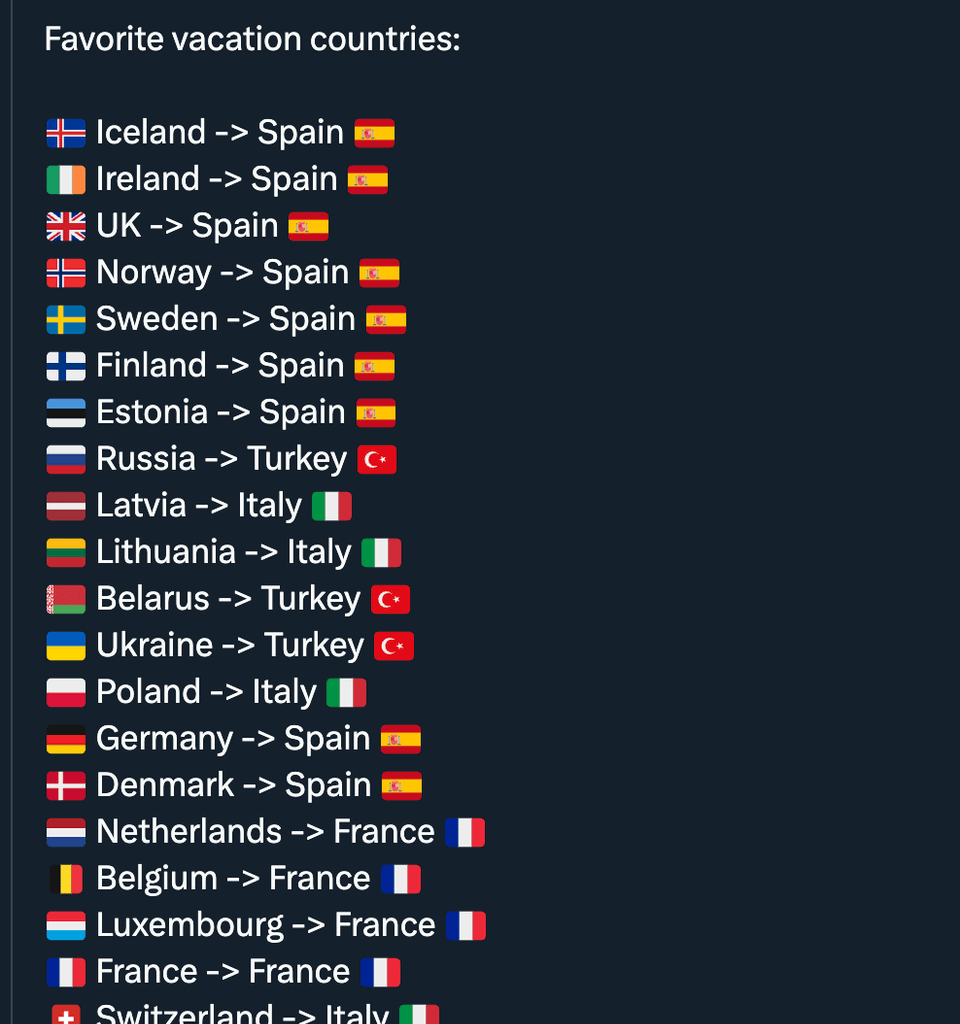
Task: Click the Denmark flag emoji
Action: (x=66, y=786)
